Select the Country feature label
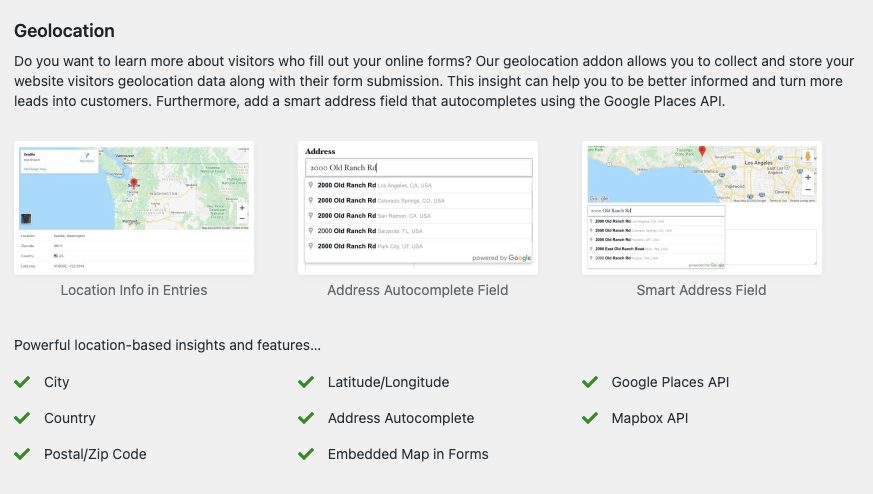 [70, 418]
